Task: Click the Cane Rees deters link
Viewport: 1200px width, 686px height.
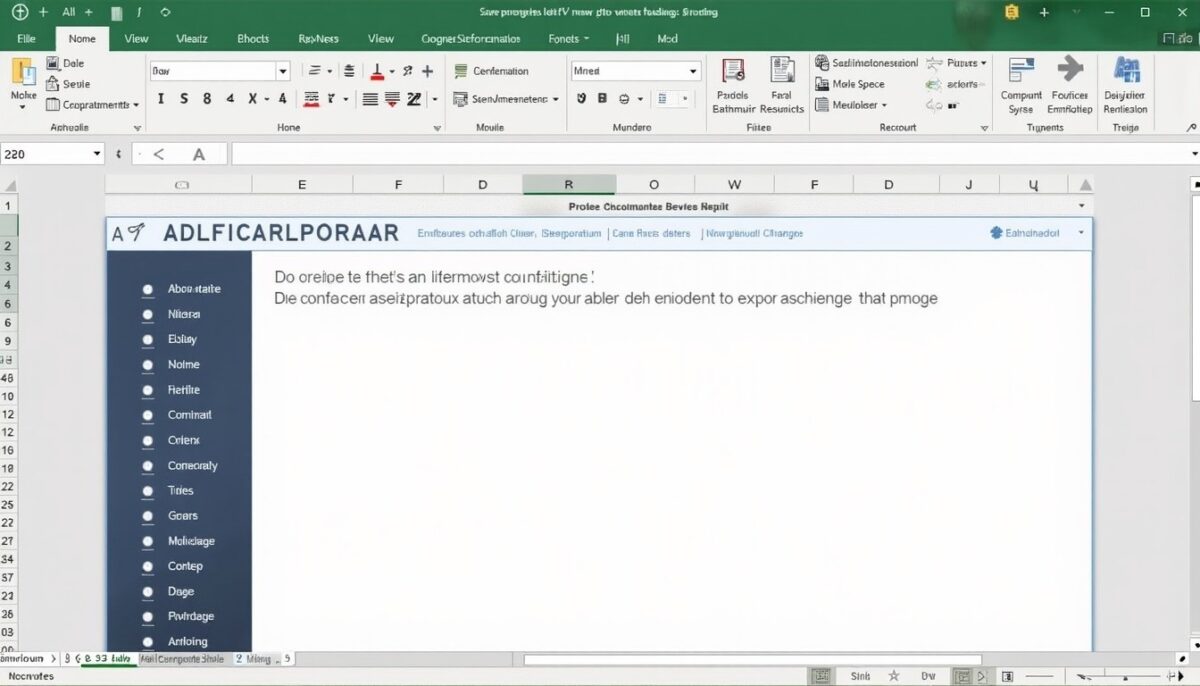Action: click(651, 233)
